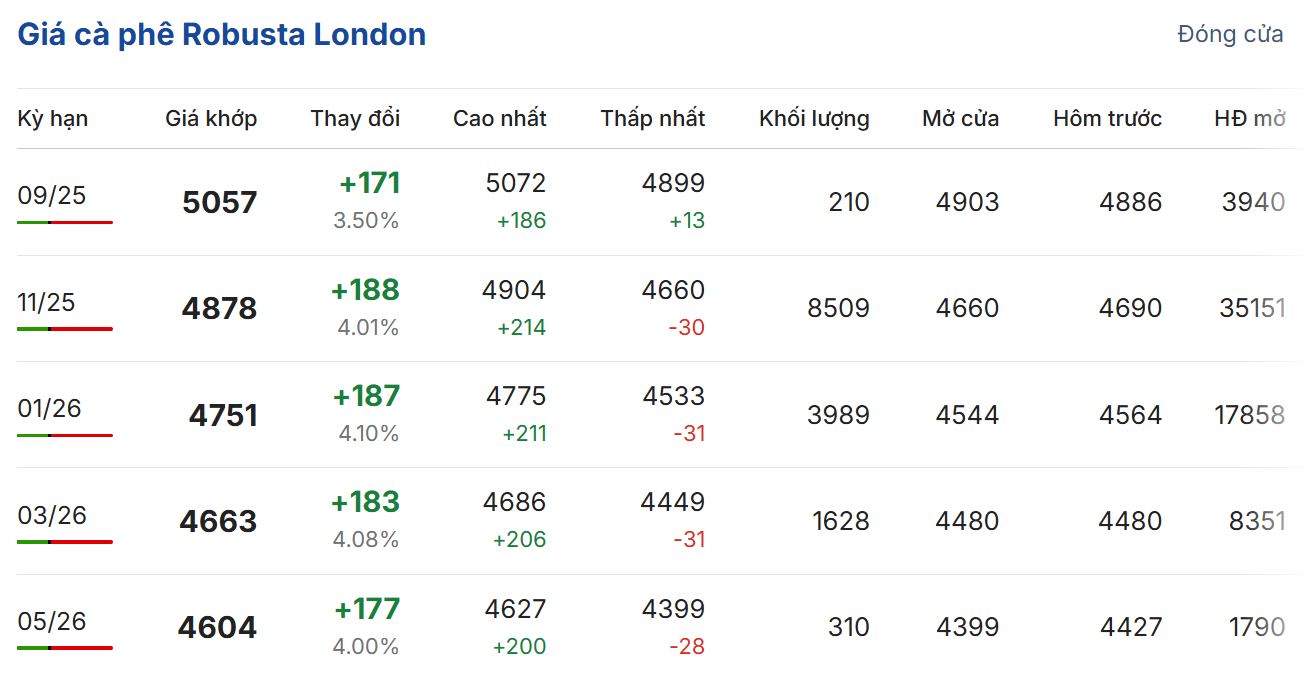Click the 8509 volume value
The image size is (1310, 680).
tap(838, 309)
